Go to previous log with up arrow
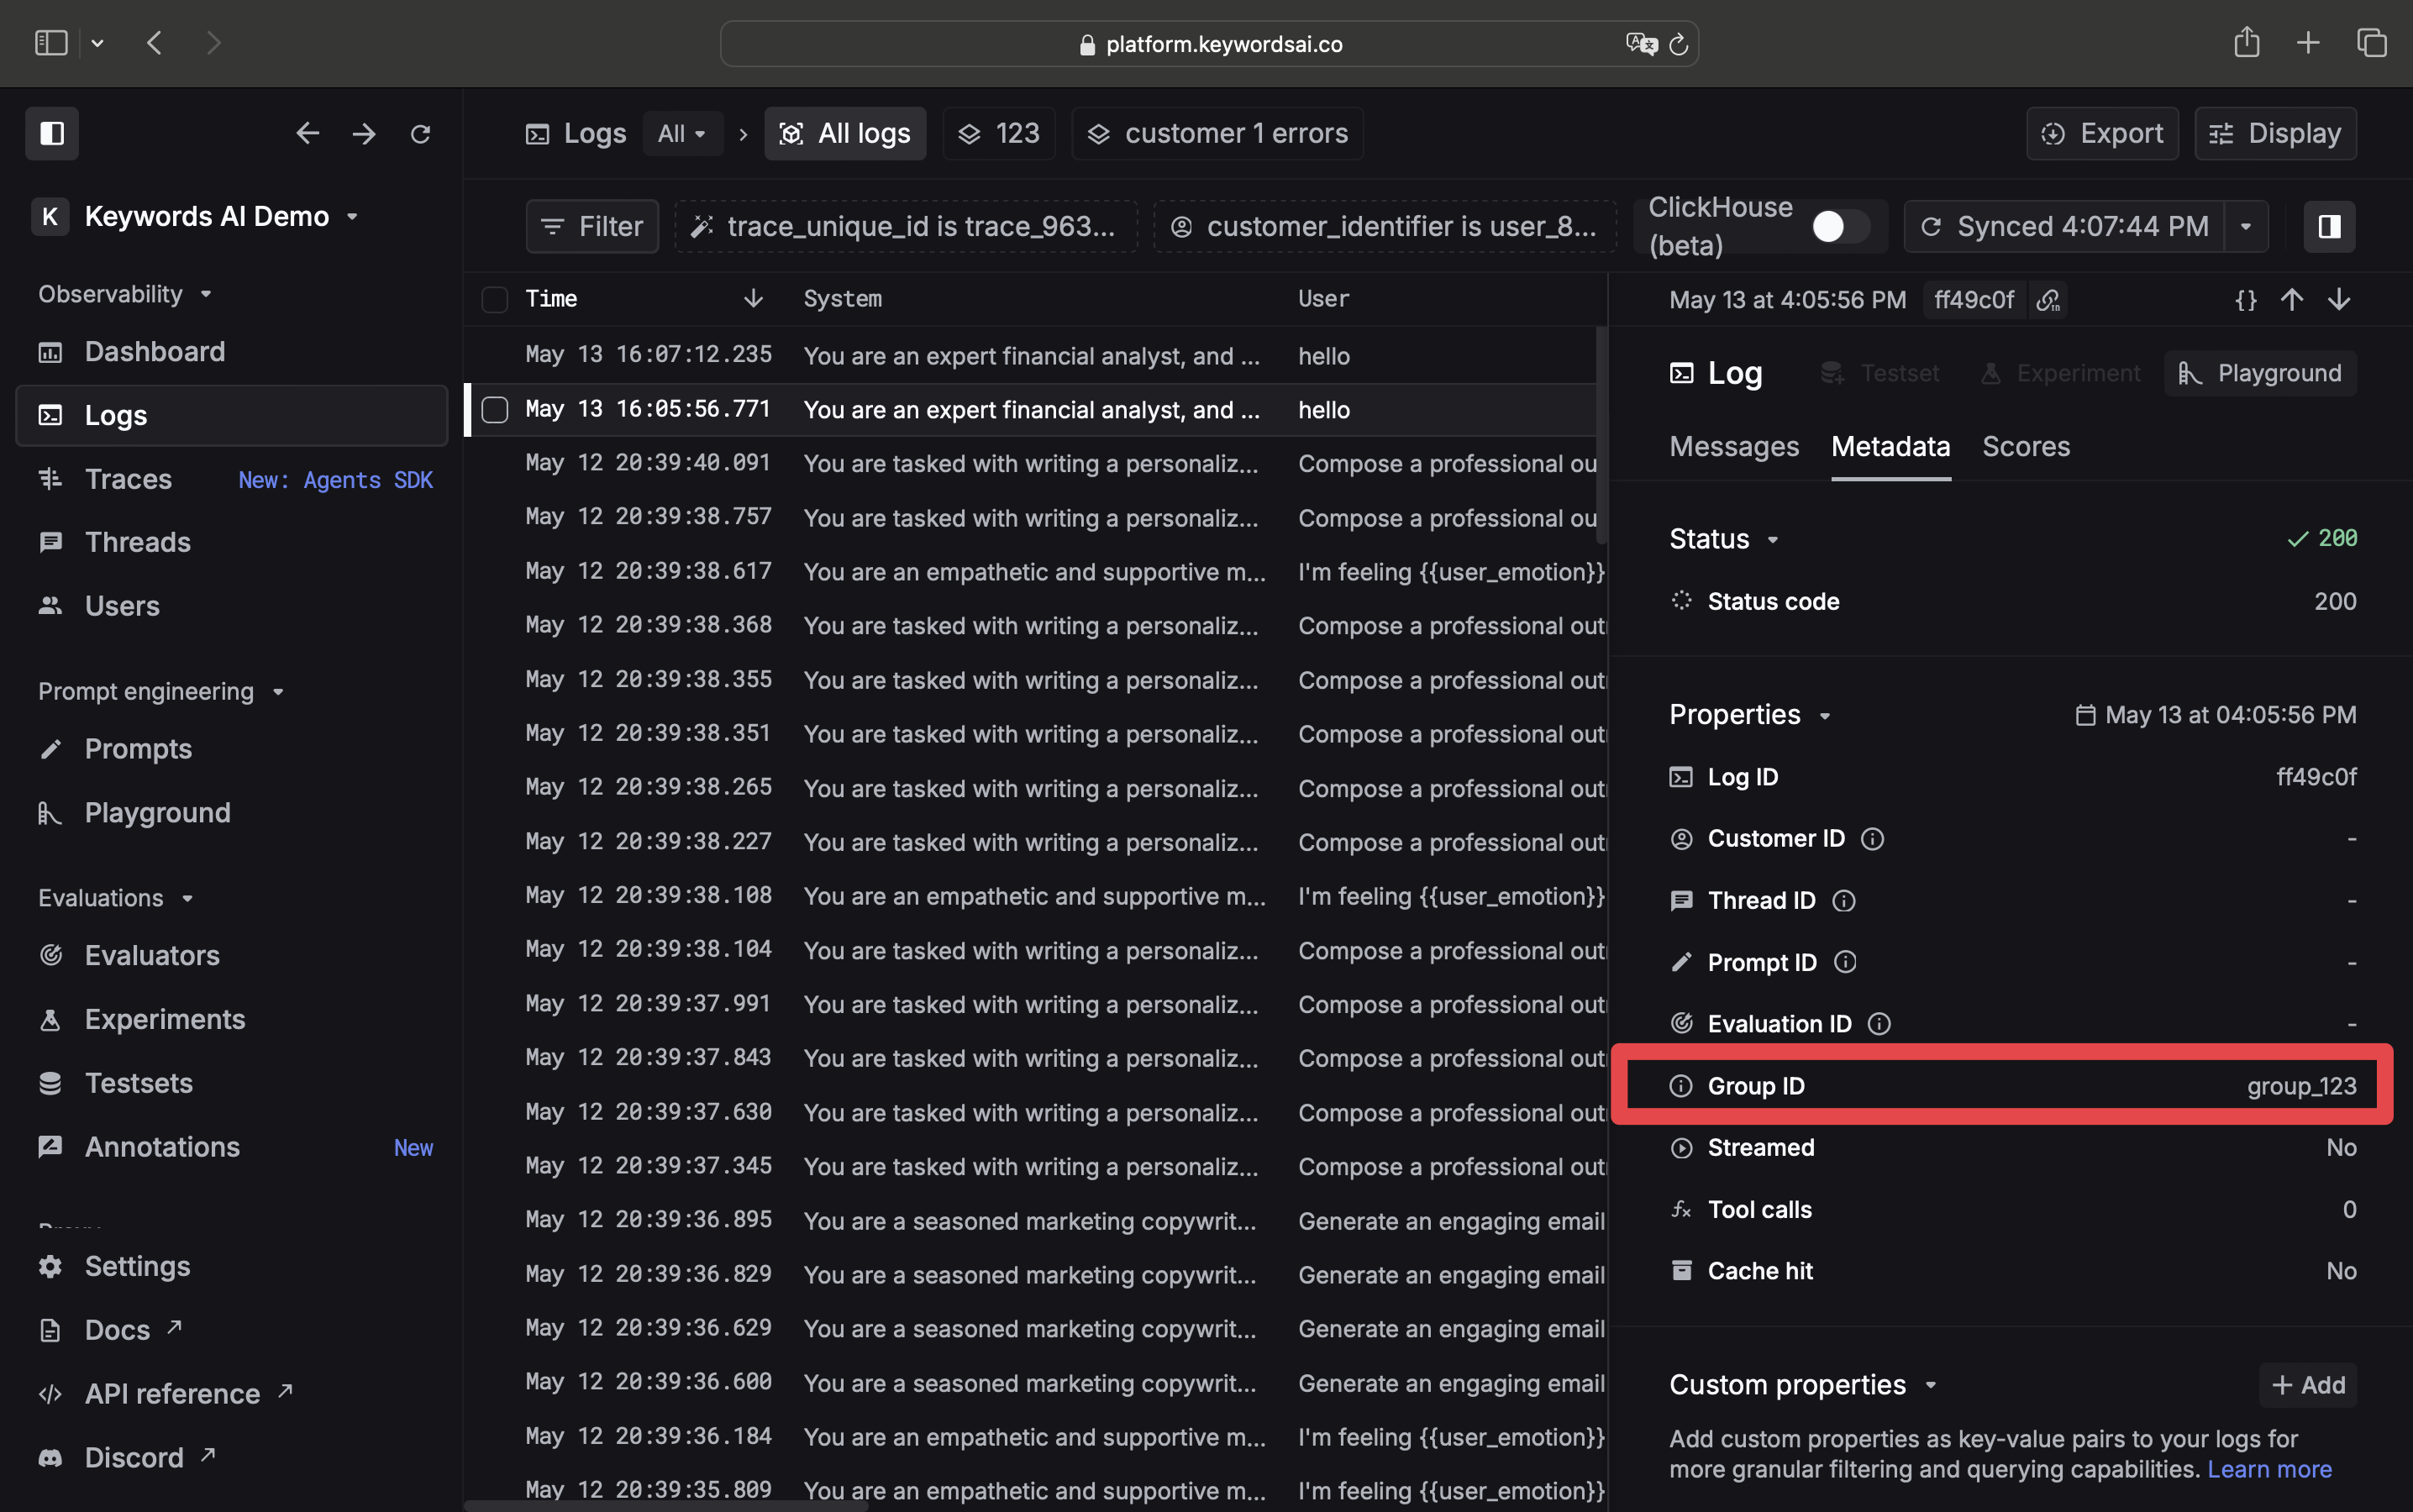The height and width of the screenshot is (1512, 2413). pos(2291,300)
